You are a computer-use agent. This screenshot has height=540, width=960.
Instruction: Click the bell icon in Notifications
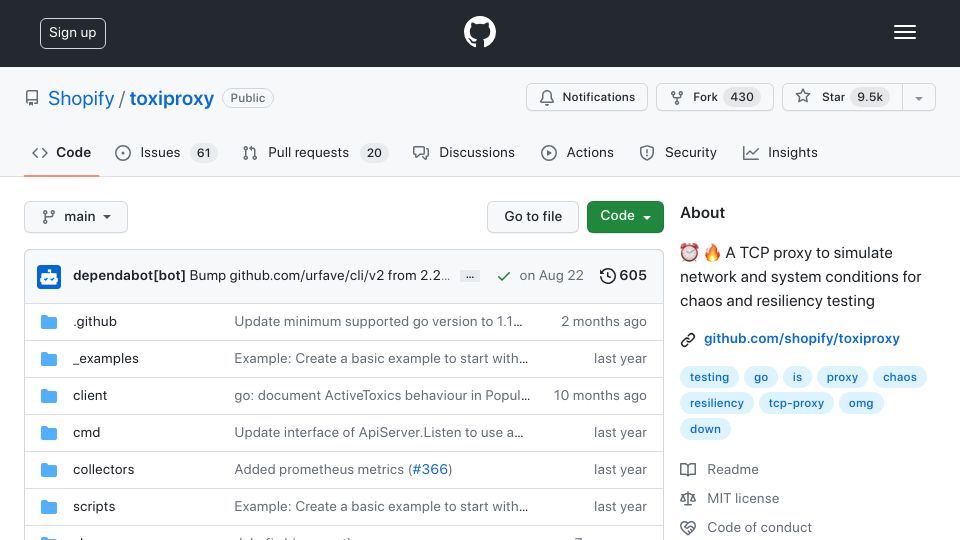pyautogui.click(x=547, y=97)
